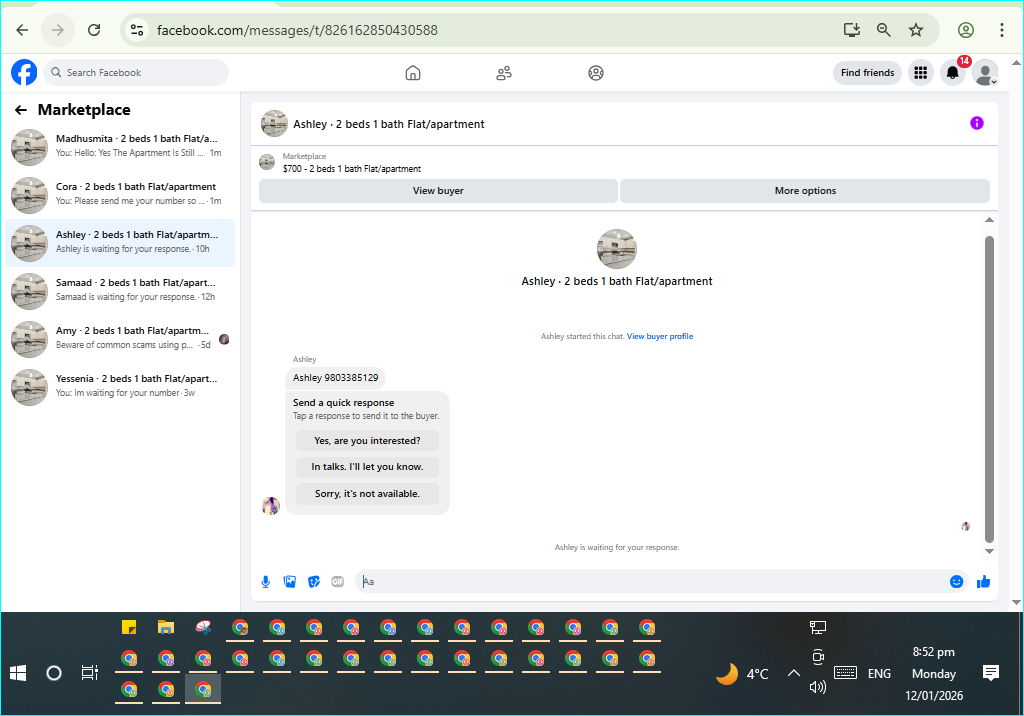
Task: Open the Facebook menu grid icon
Action: click(921, 73)
